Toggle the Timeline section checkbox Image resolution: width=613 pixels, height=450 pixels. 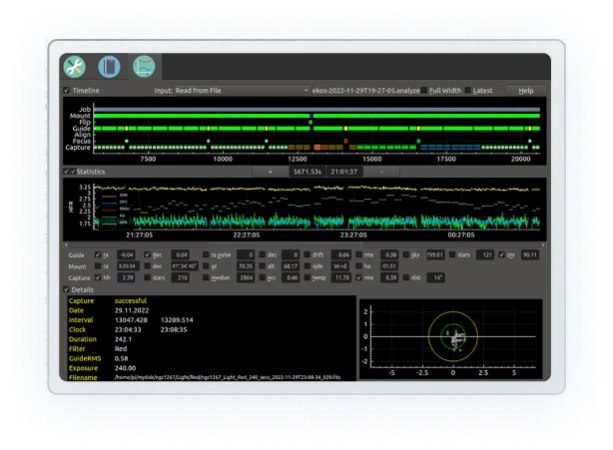point(66,90)
